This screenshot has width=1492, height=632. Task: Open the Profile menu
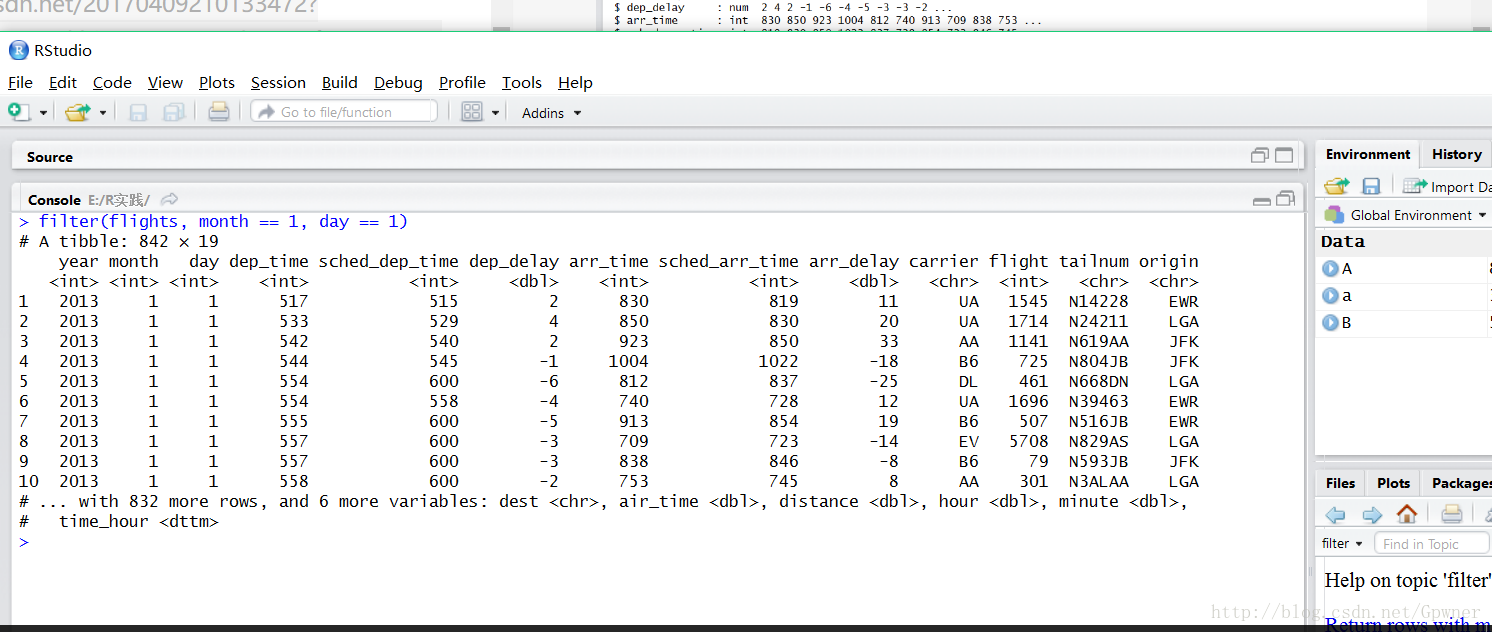(462, 82)
